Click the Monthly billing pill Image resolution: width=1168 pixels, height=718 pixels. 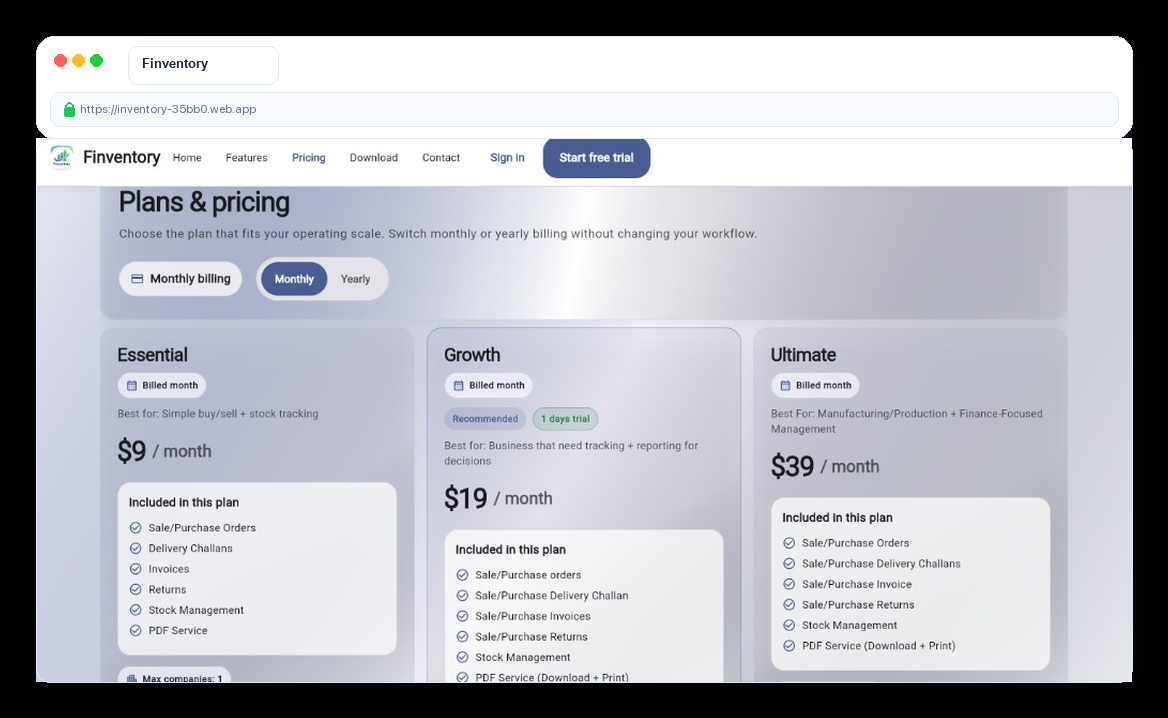pos(181,279)
